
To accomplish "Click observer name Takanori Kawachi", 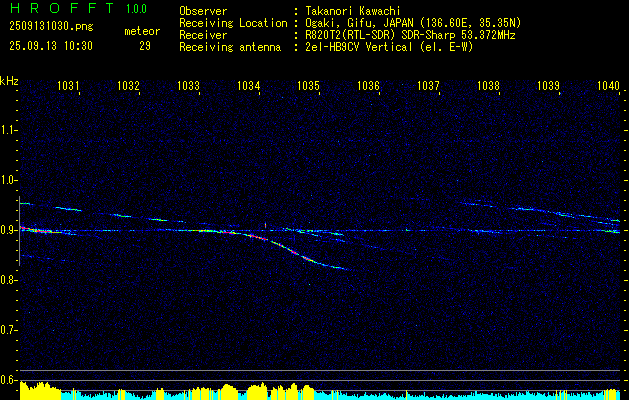I will point(353,11).
